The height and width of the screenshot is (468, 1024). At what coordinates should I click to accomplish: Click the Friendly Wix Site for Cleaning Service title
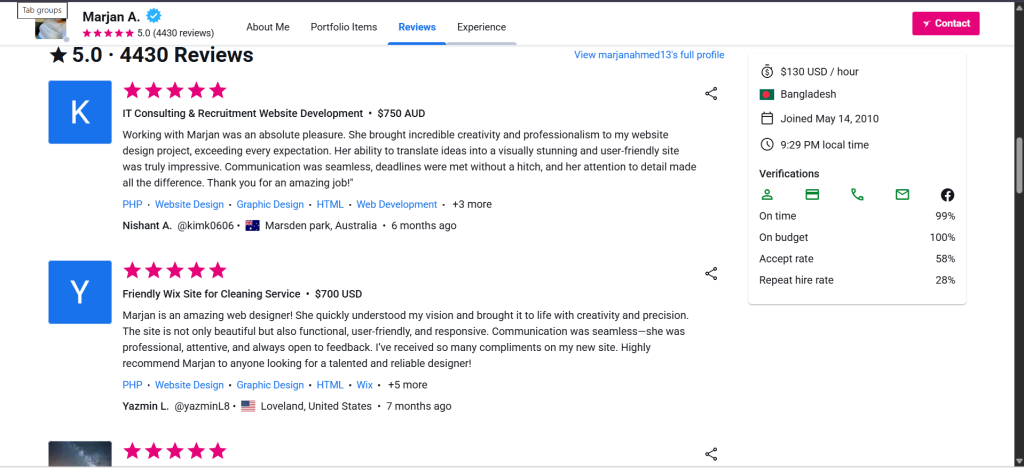[x=212, y=294]
